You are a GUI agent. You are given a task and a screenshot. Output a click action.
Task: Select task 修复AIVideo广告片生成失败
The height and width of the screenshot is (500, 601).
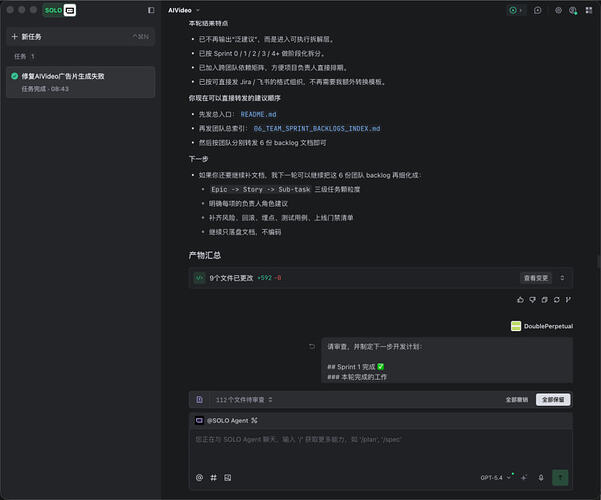pos(80,82)
